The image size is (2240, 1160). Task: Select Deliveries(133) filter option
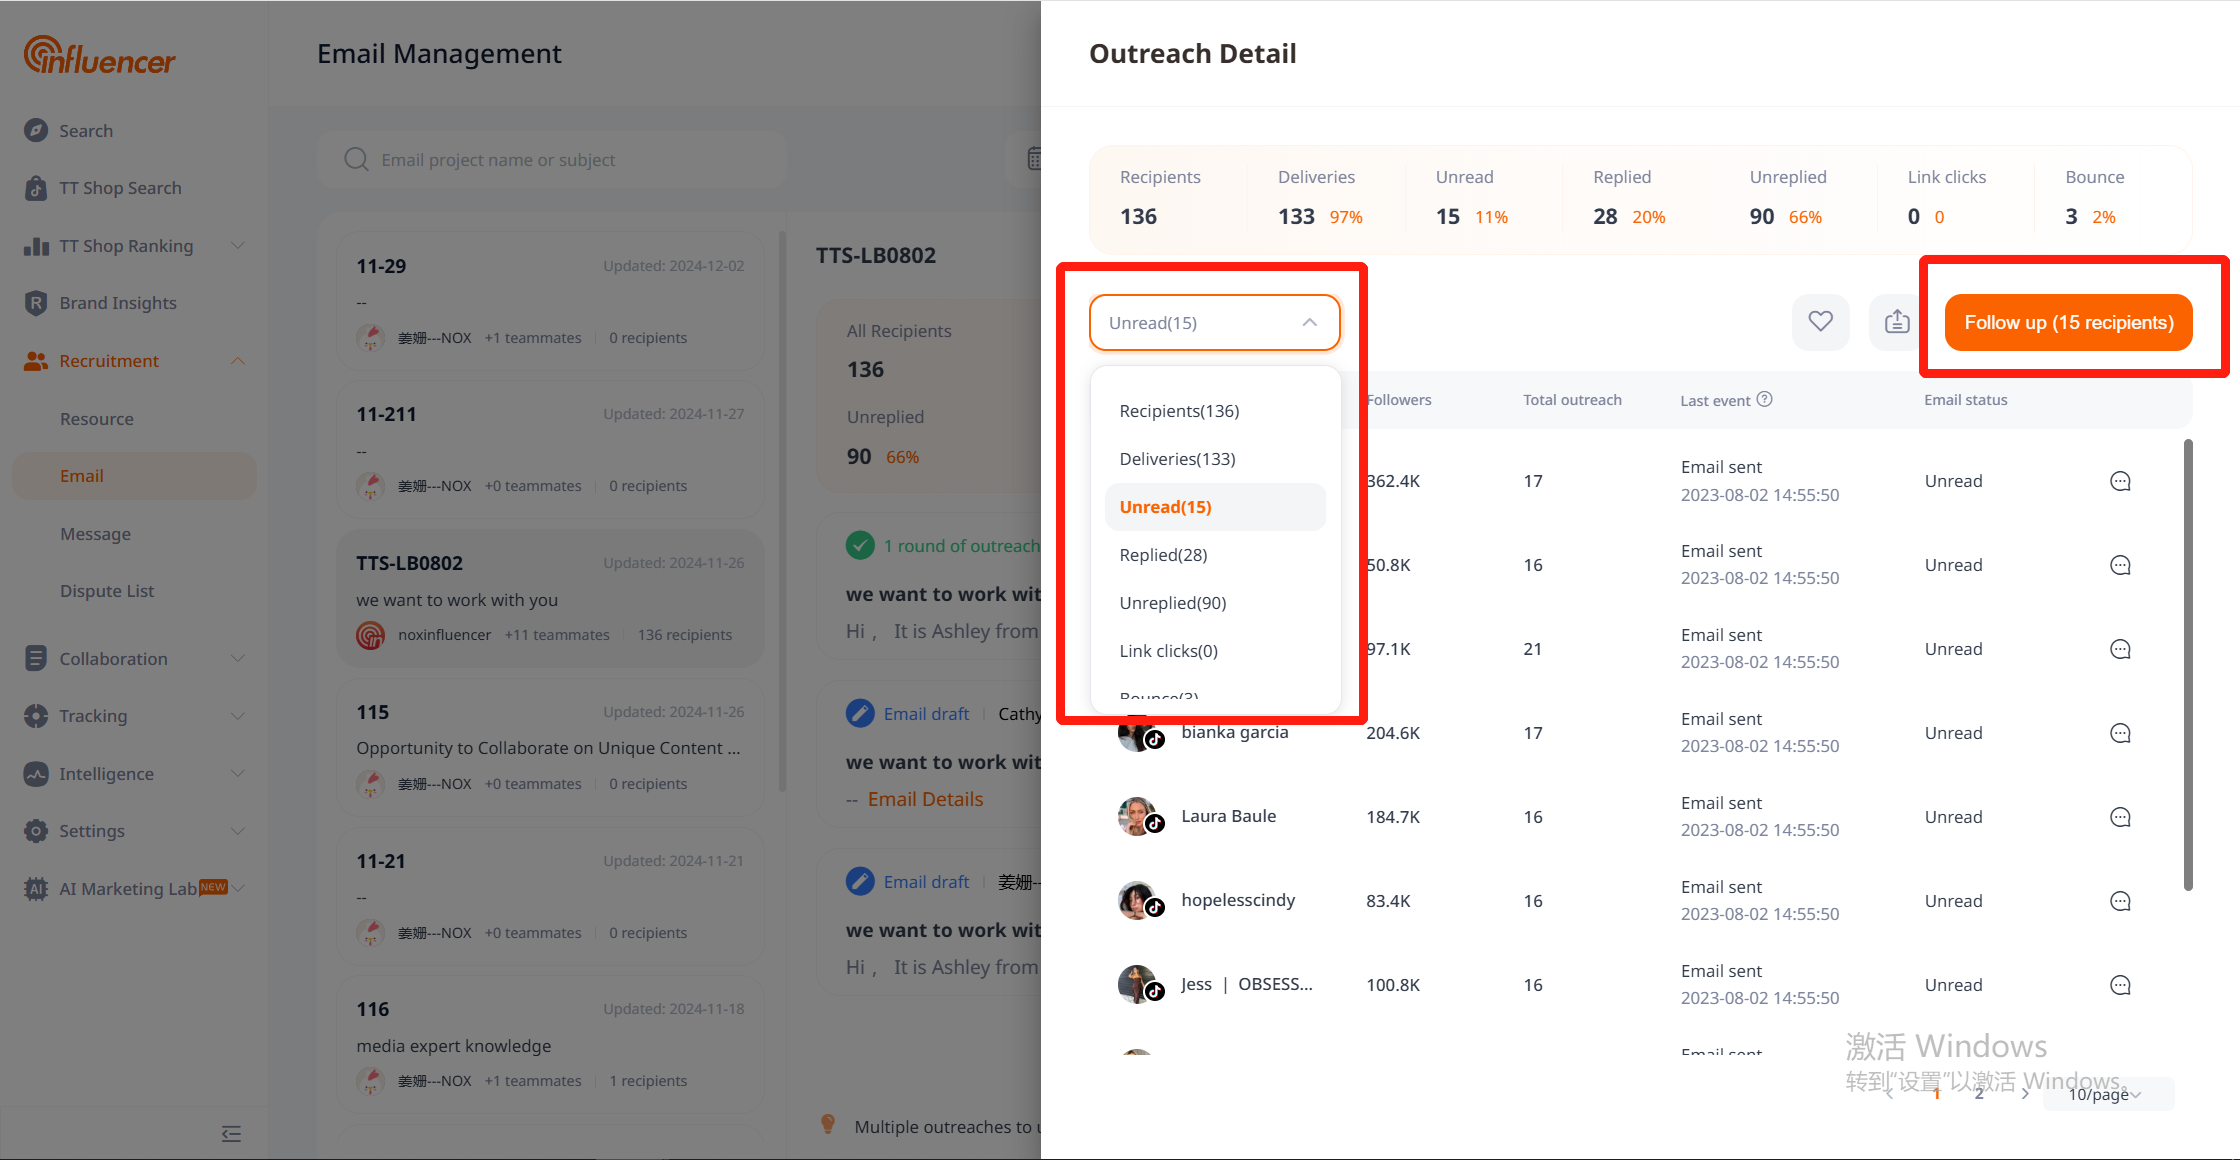click(1177, 459)
